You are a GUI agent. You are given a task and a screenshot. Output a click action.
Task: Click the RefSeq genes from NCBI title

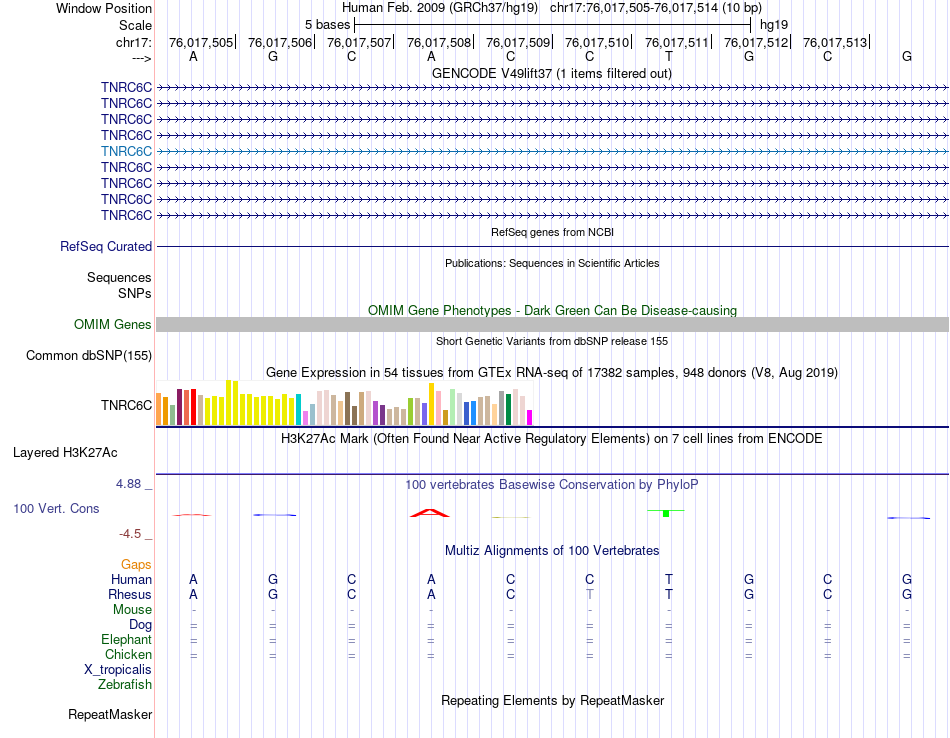point(552,232)
